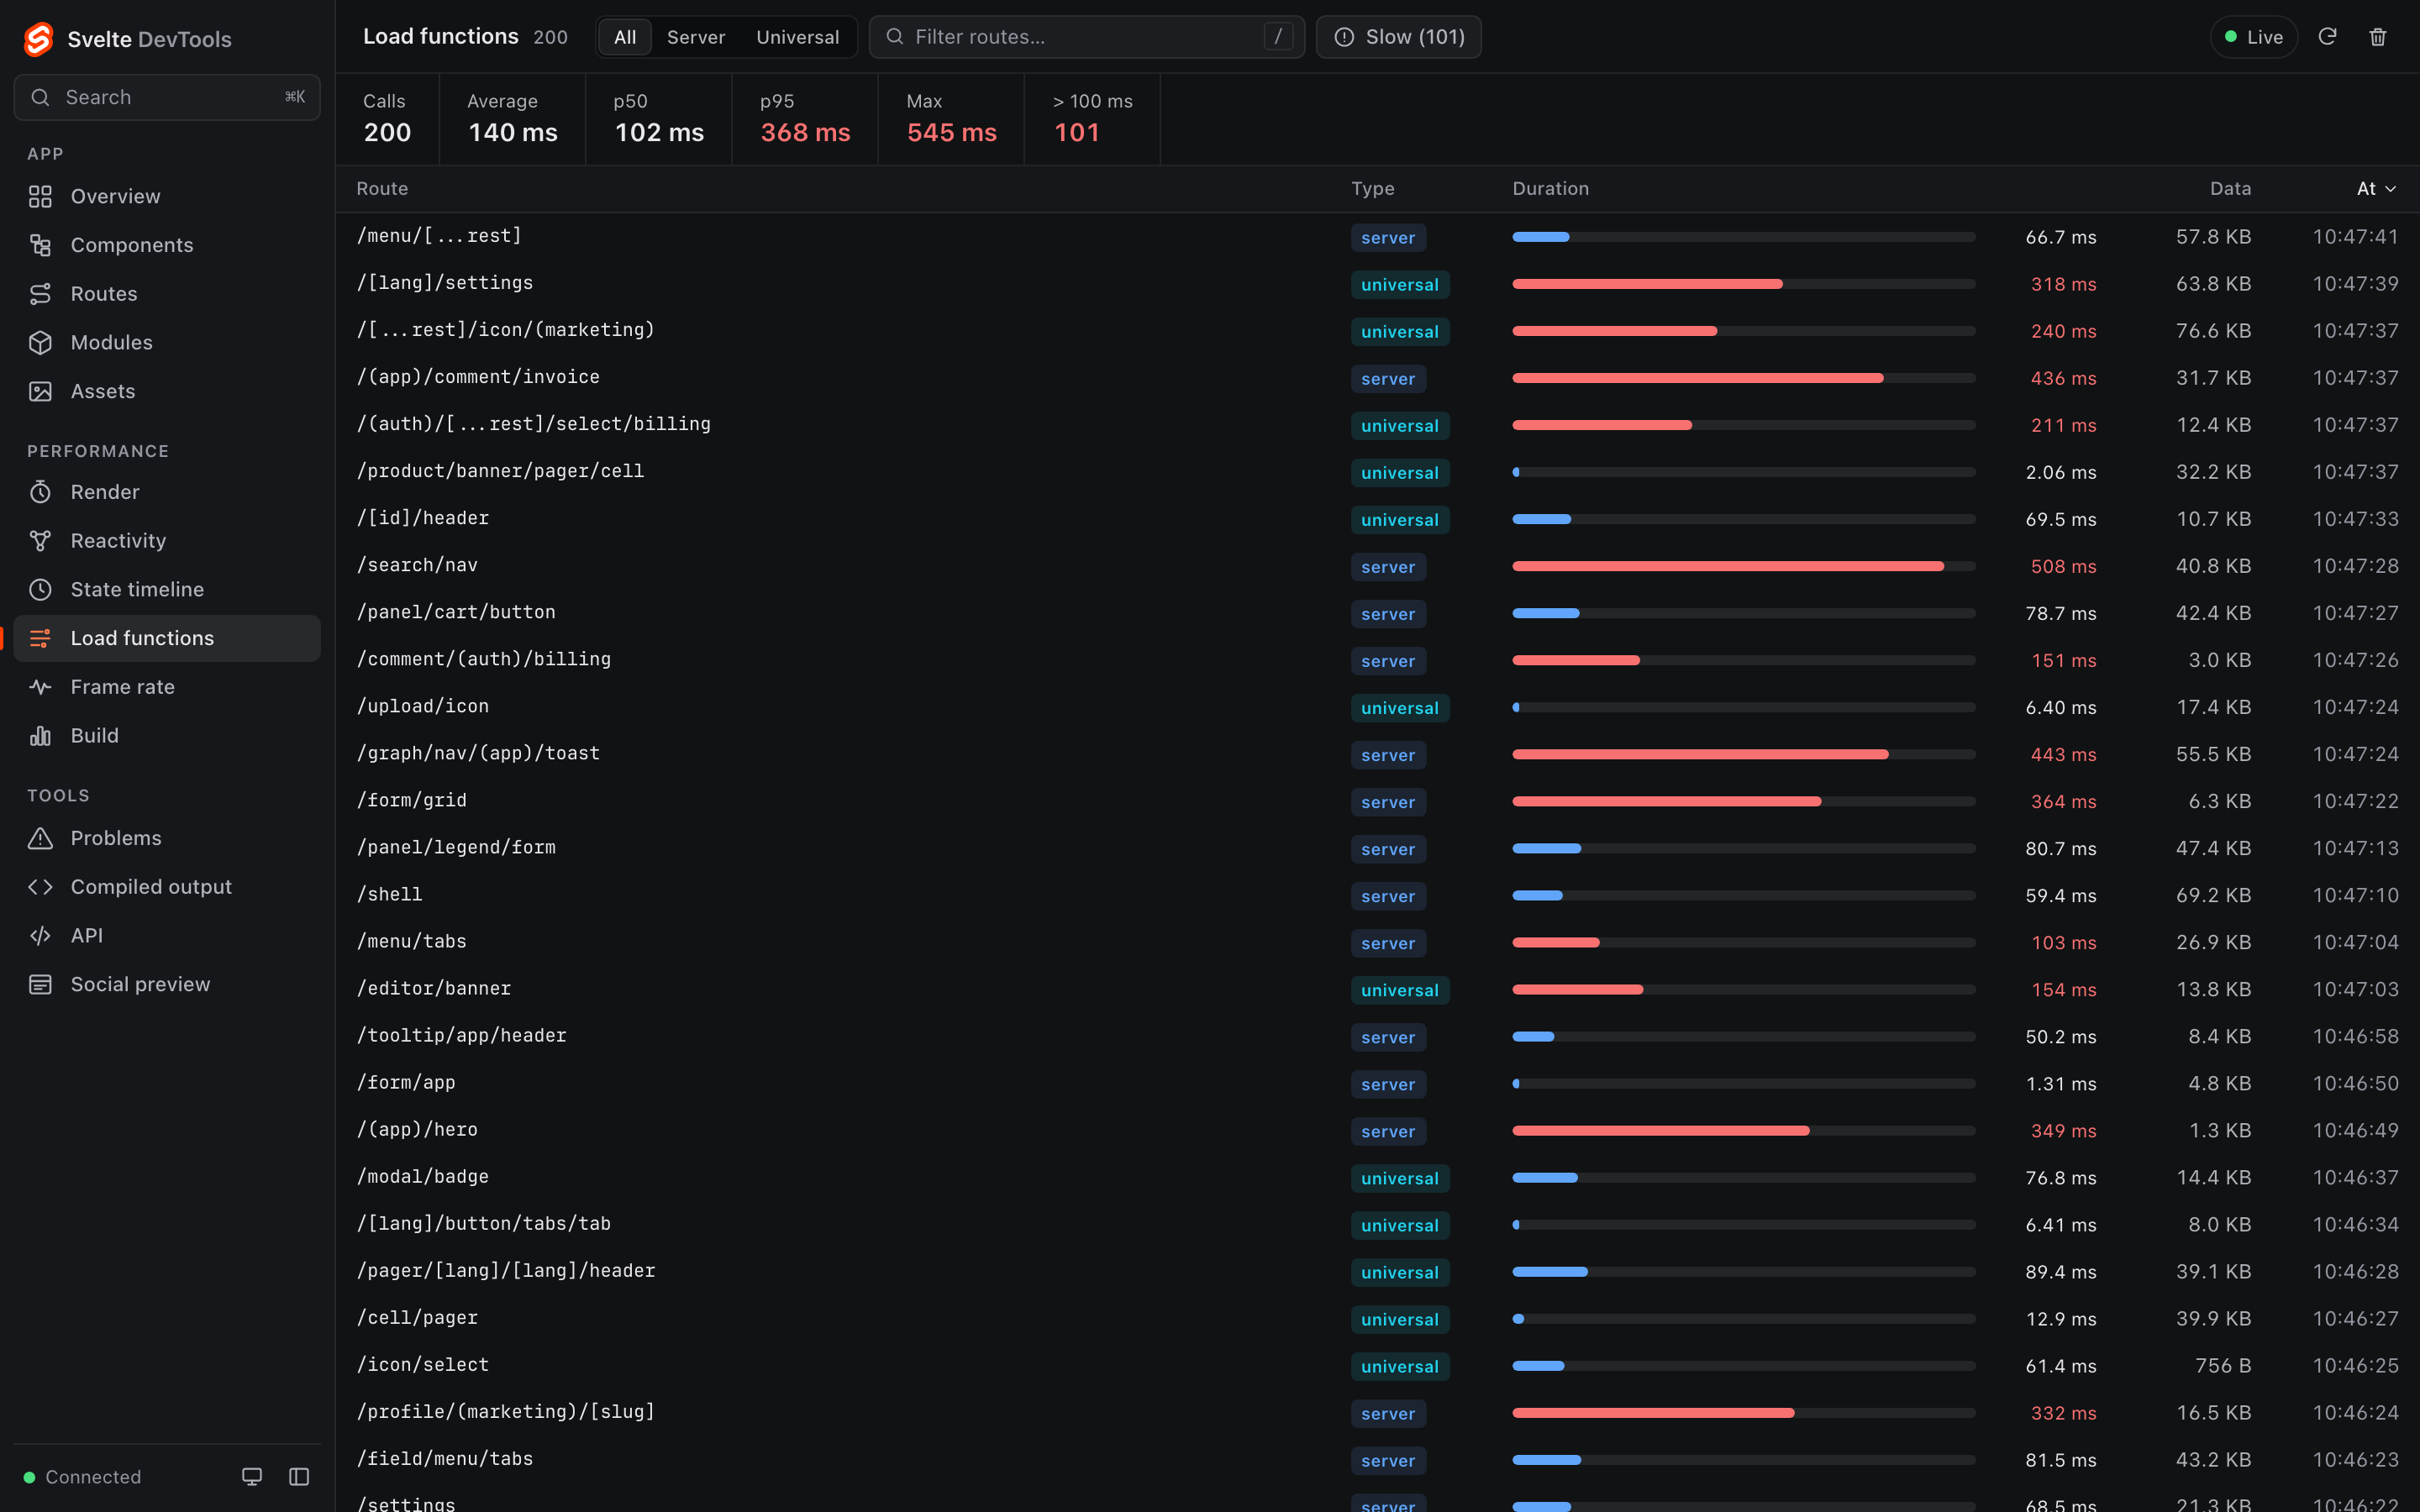The width and height of the screenshot is (2420, 1512).
Task: Click the p95 368 ms stat
Action: (805, 119)
